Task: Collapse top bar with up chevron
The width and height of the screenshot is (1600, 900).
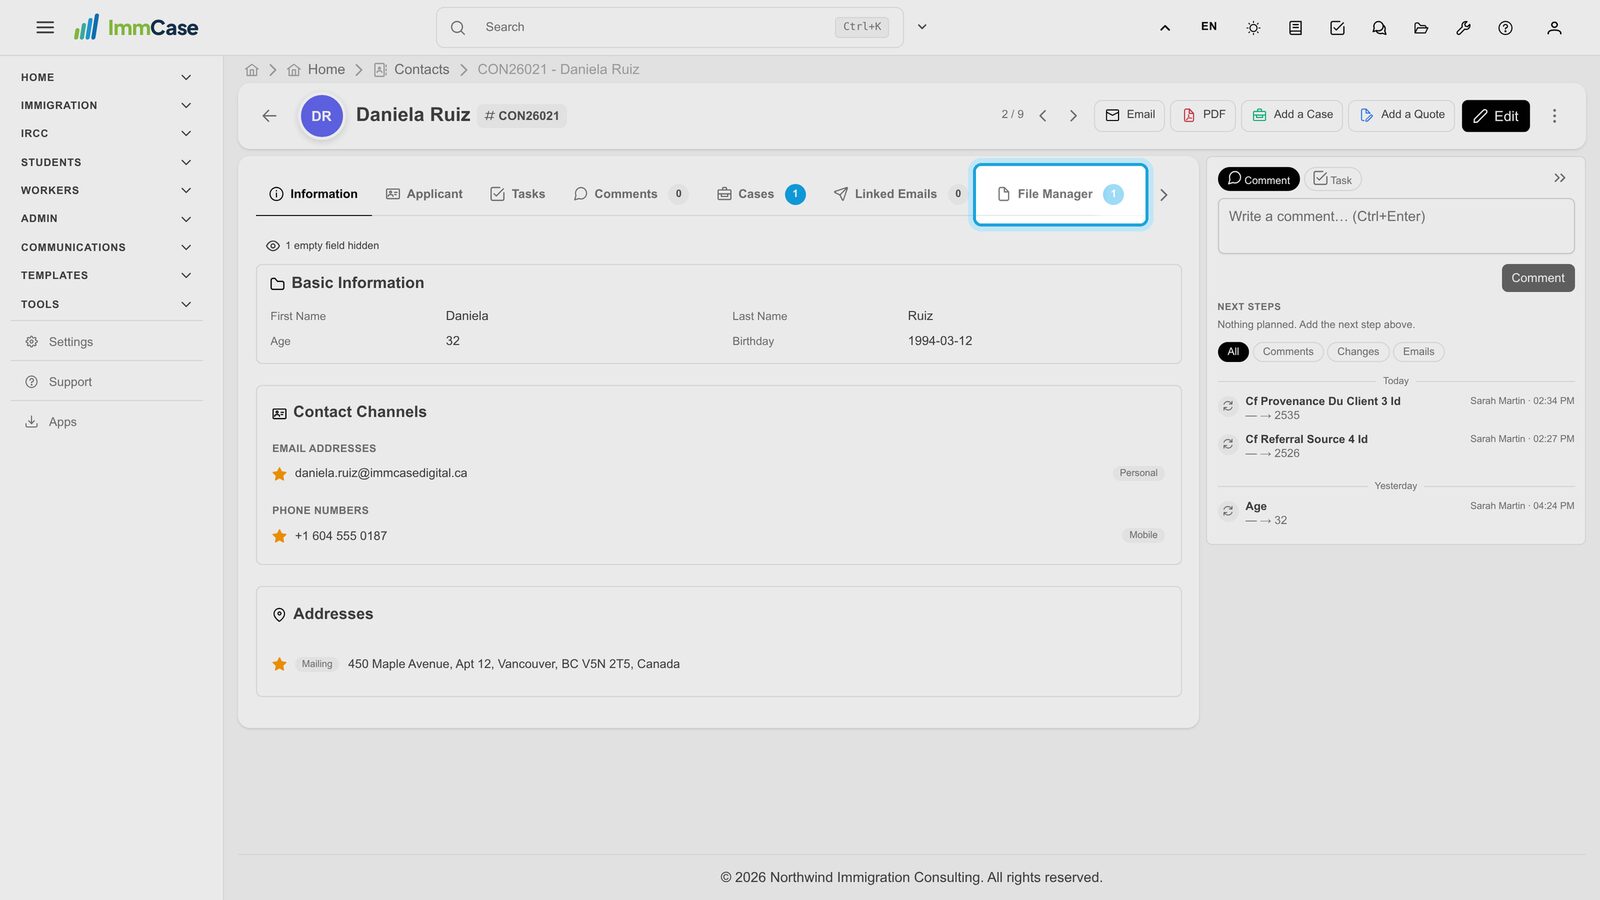Action: (x=1165, y=28)
